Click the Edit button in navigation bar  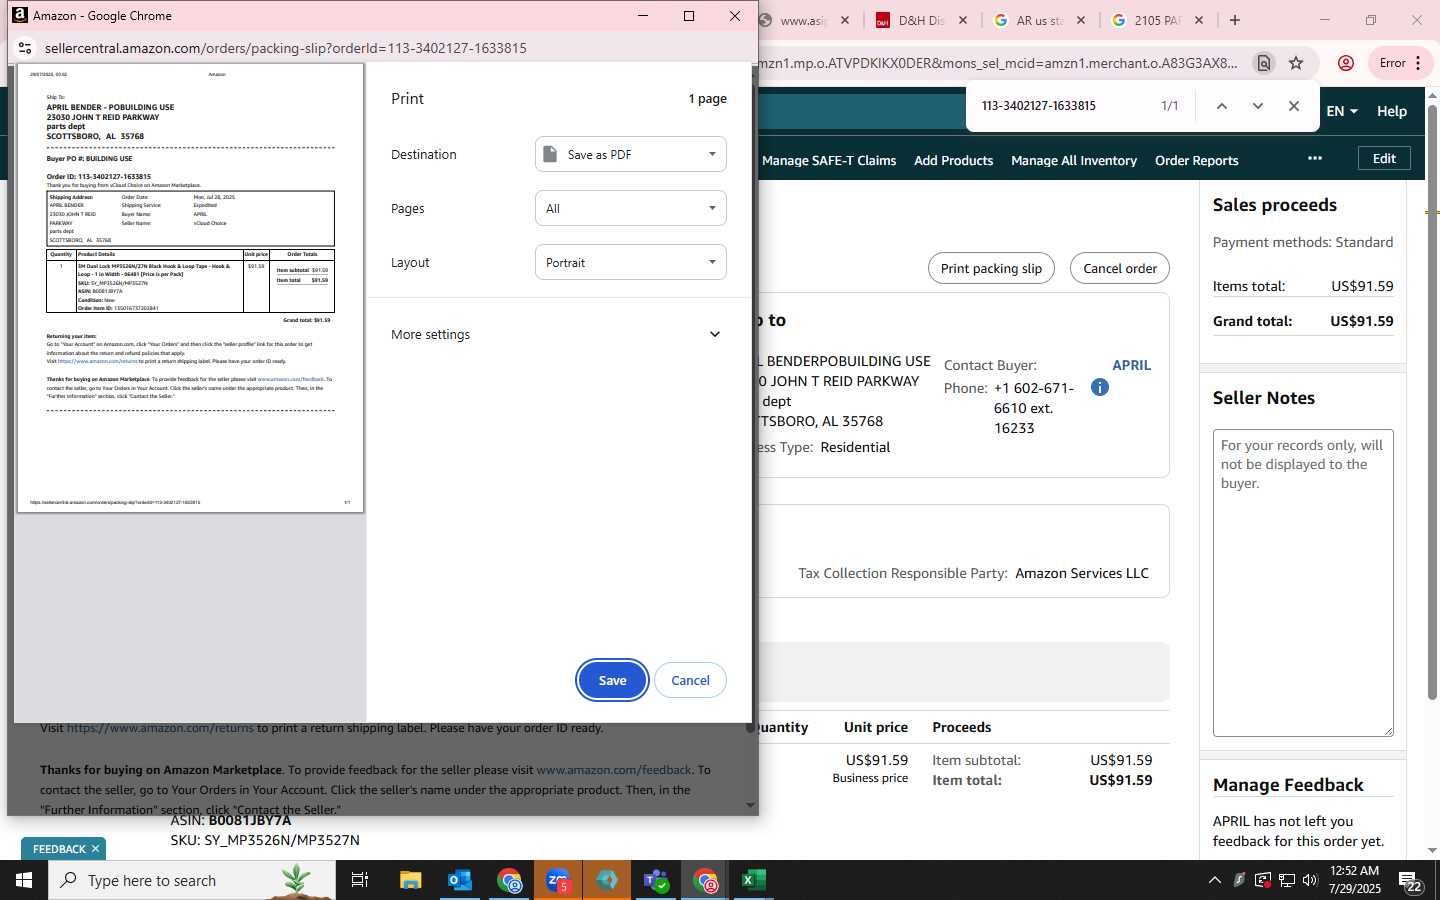point(1384,158)
